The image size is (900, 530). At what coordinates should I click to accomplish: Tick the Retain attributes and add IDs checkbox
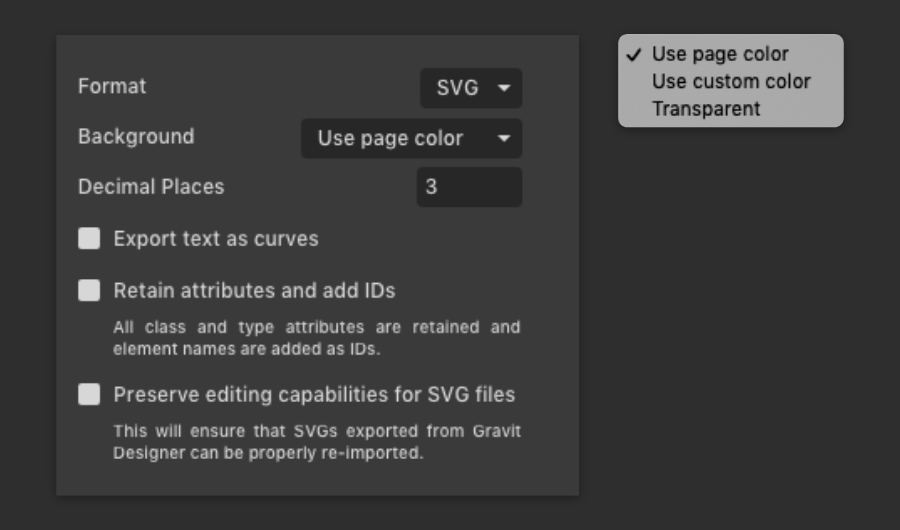[90, 291]
